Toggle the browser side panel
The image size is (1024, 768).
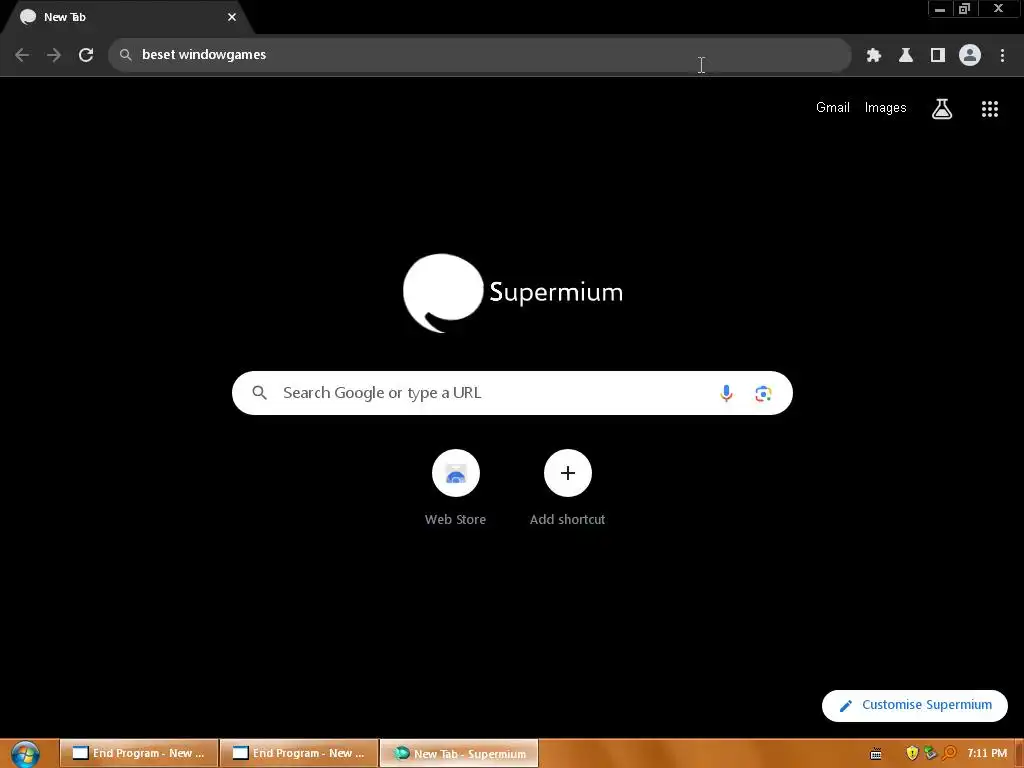click(x=938, y=55)
